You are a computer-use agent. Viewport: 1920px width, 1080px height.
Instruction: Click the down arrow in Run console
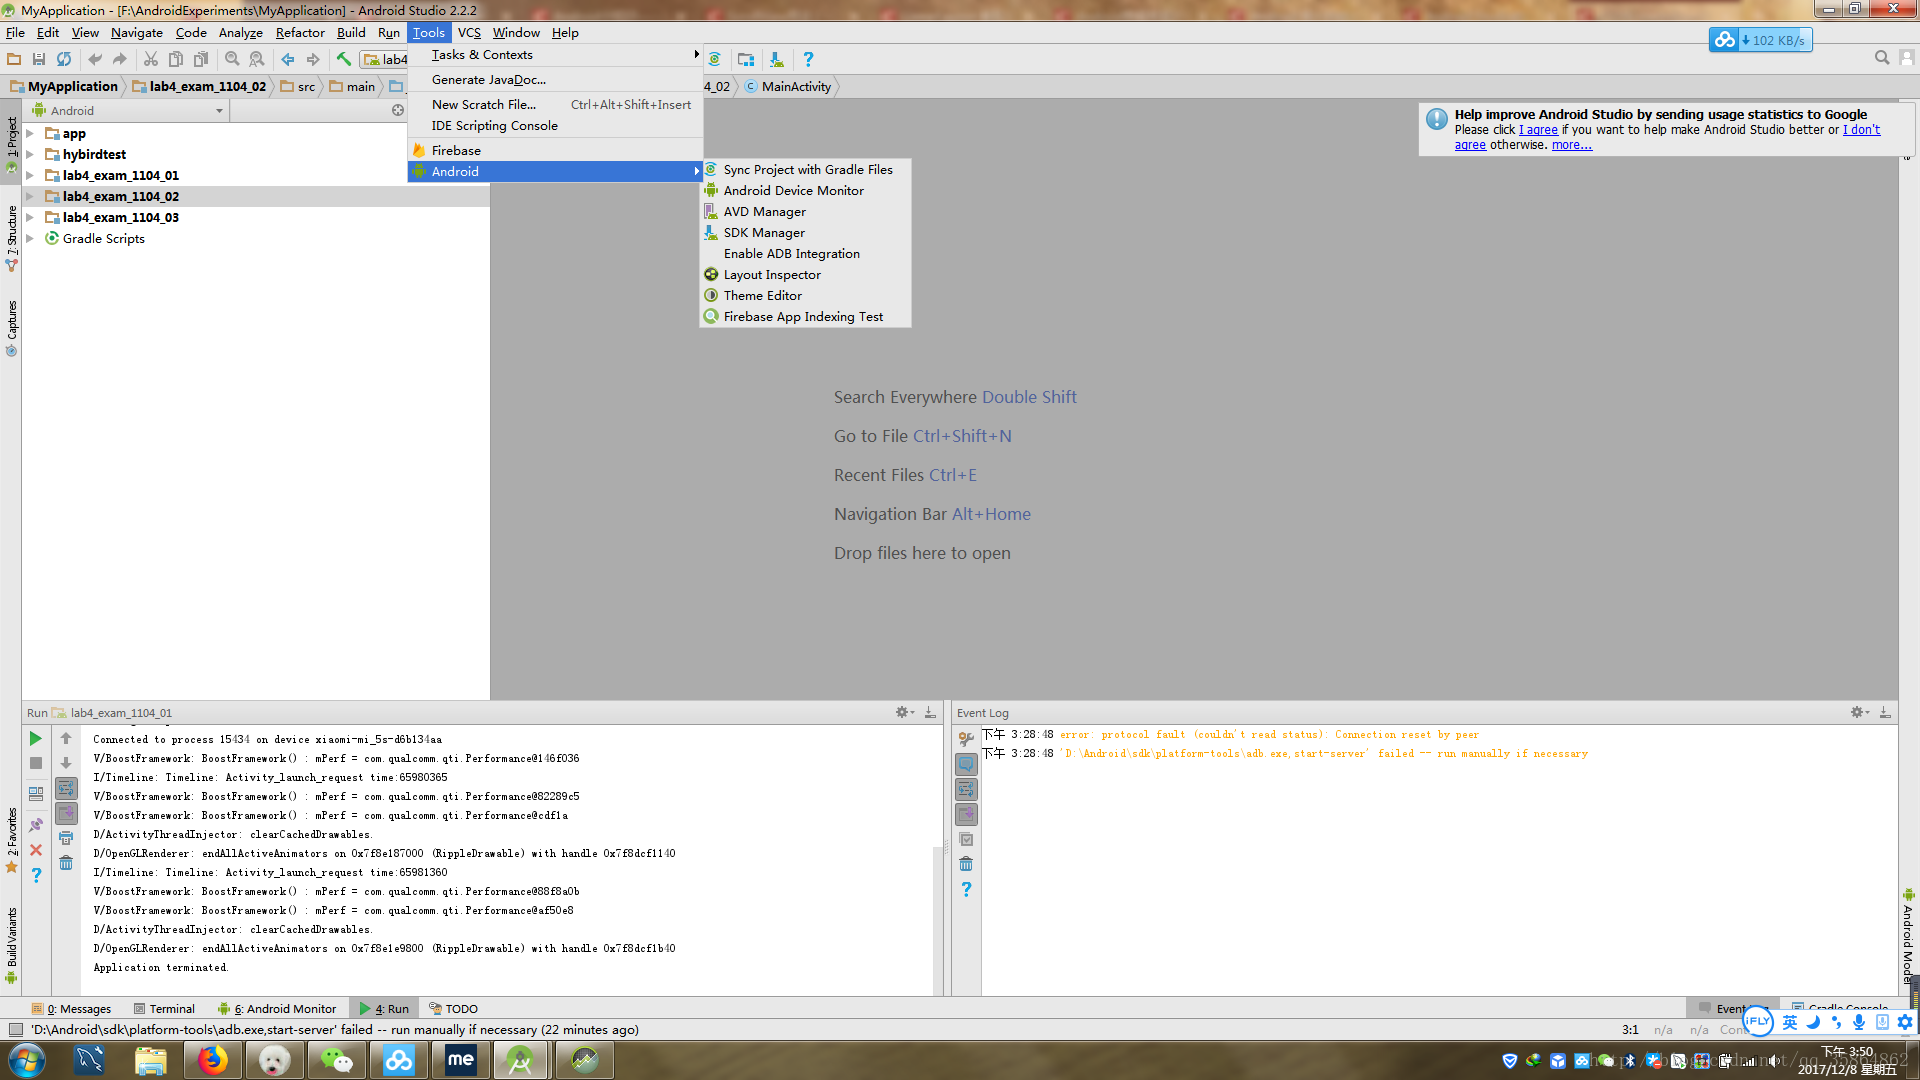pos(66,763)
